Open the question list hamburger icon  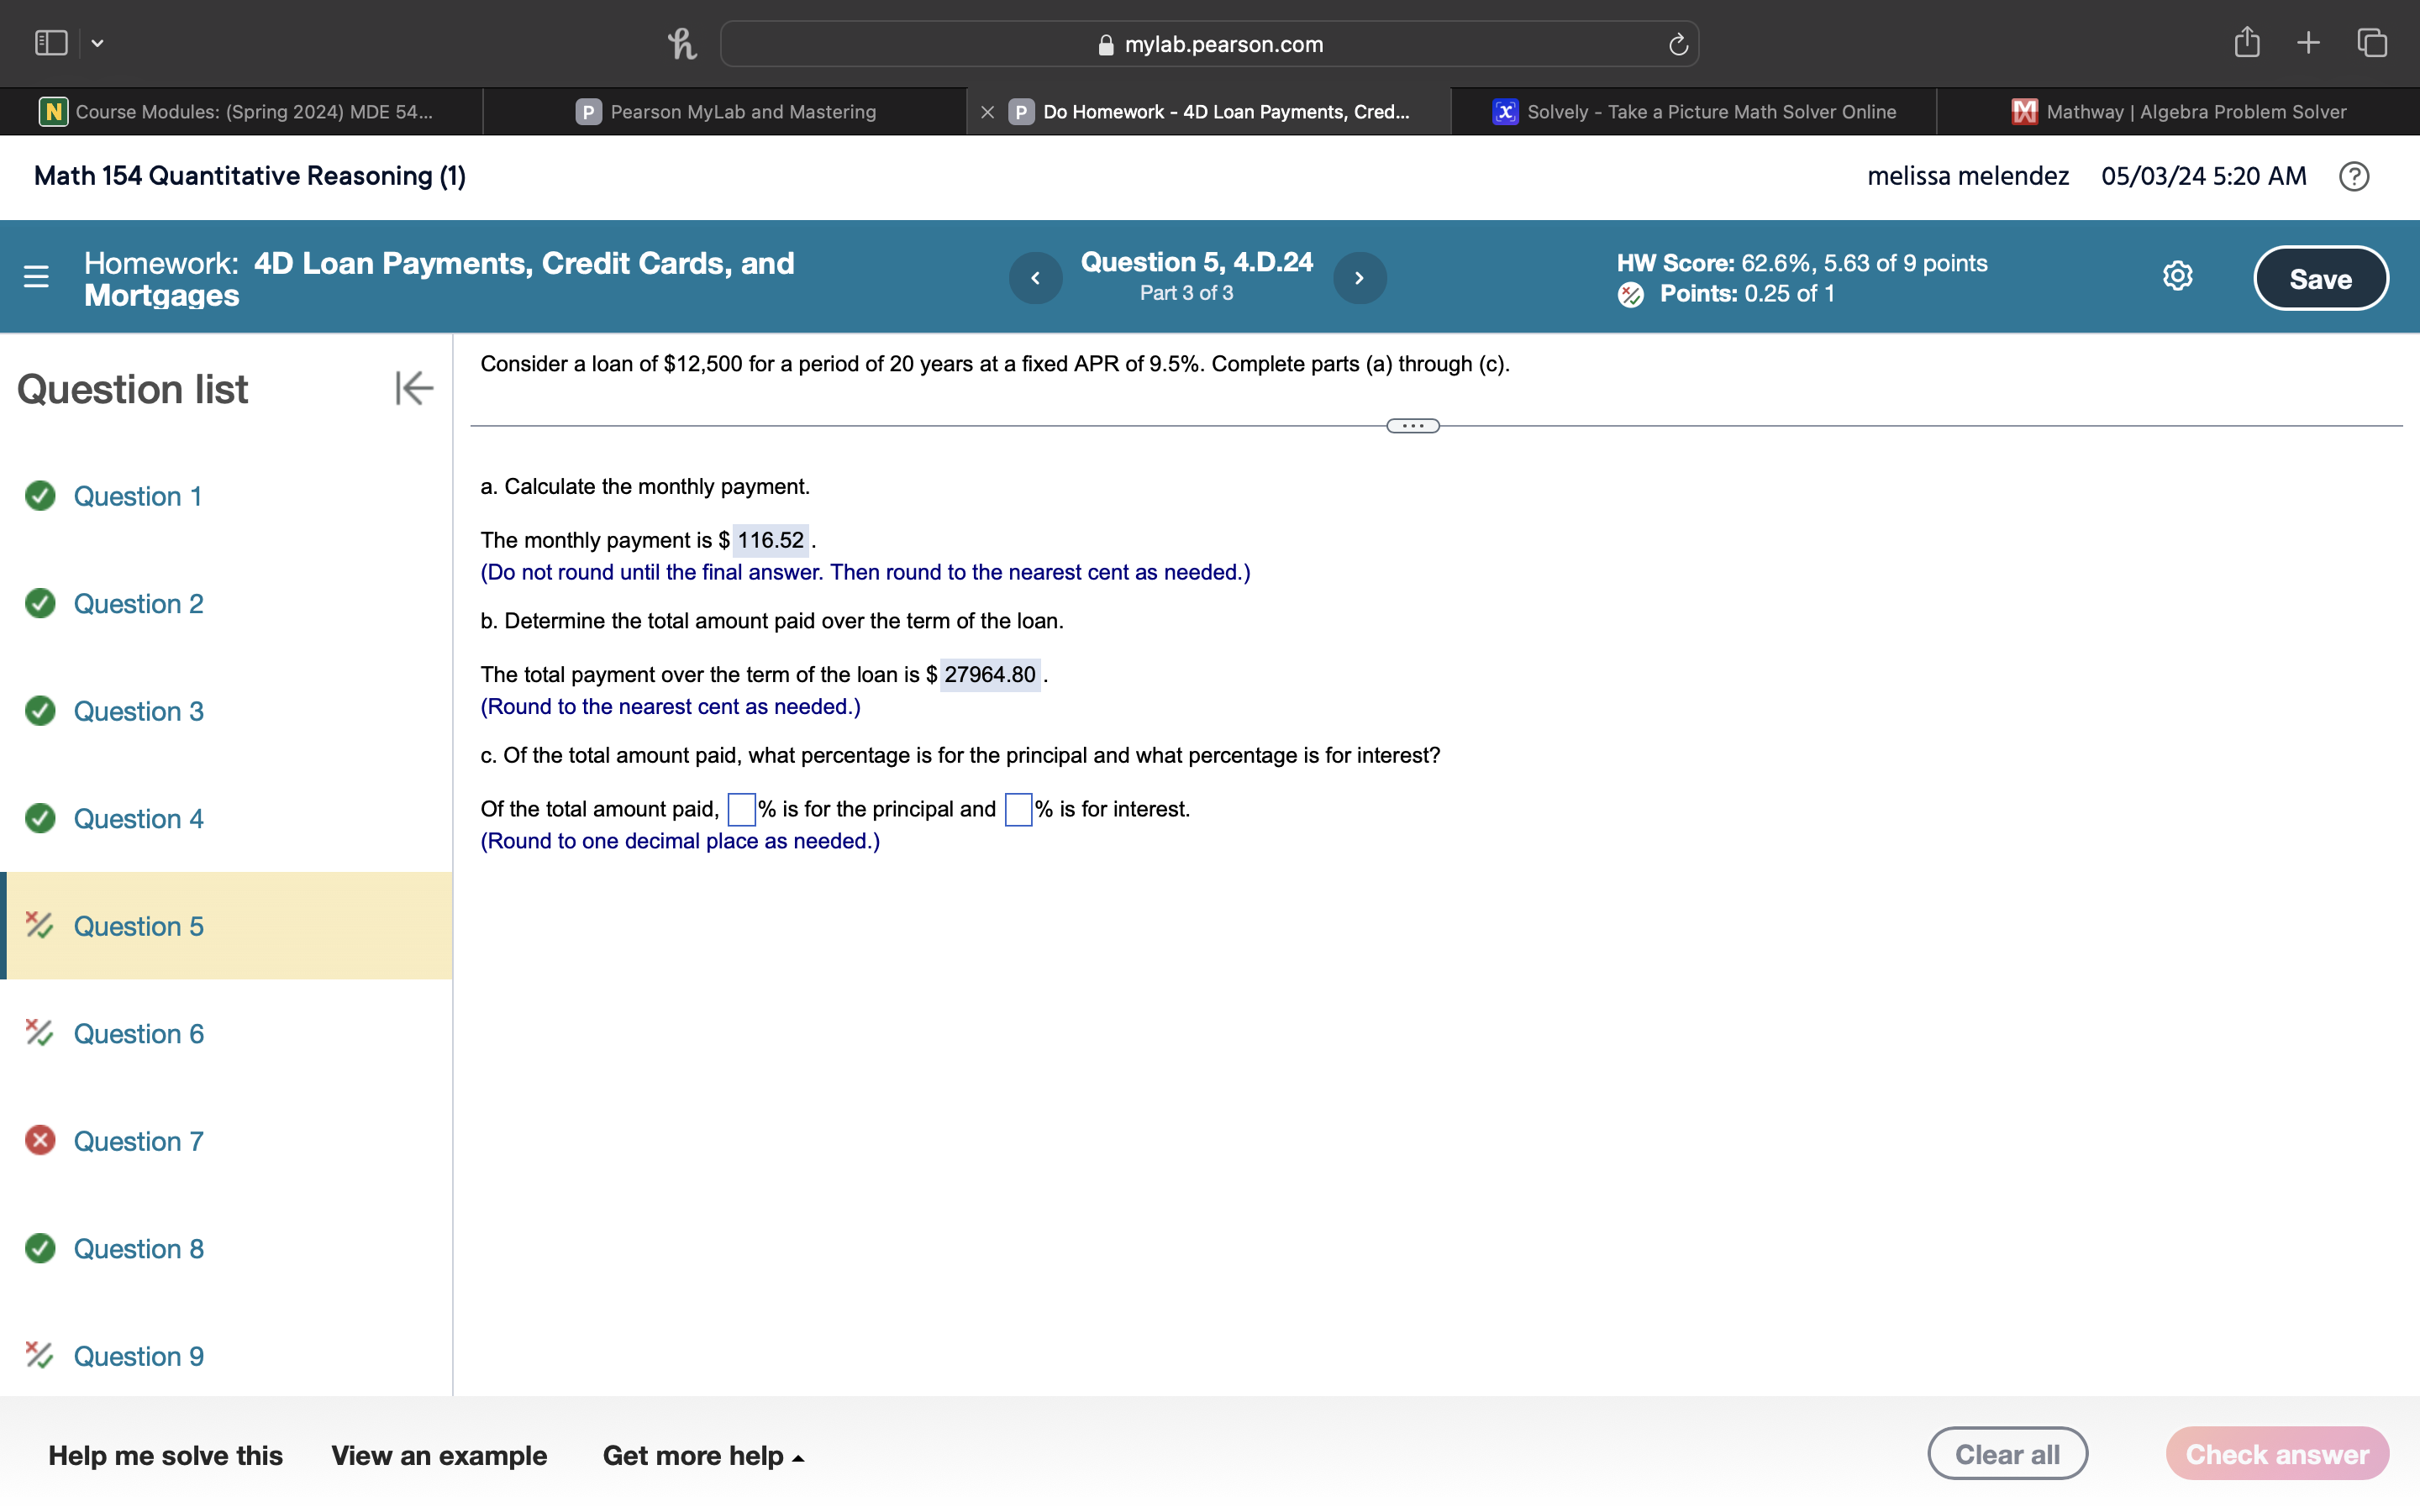point(36,277)
